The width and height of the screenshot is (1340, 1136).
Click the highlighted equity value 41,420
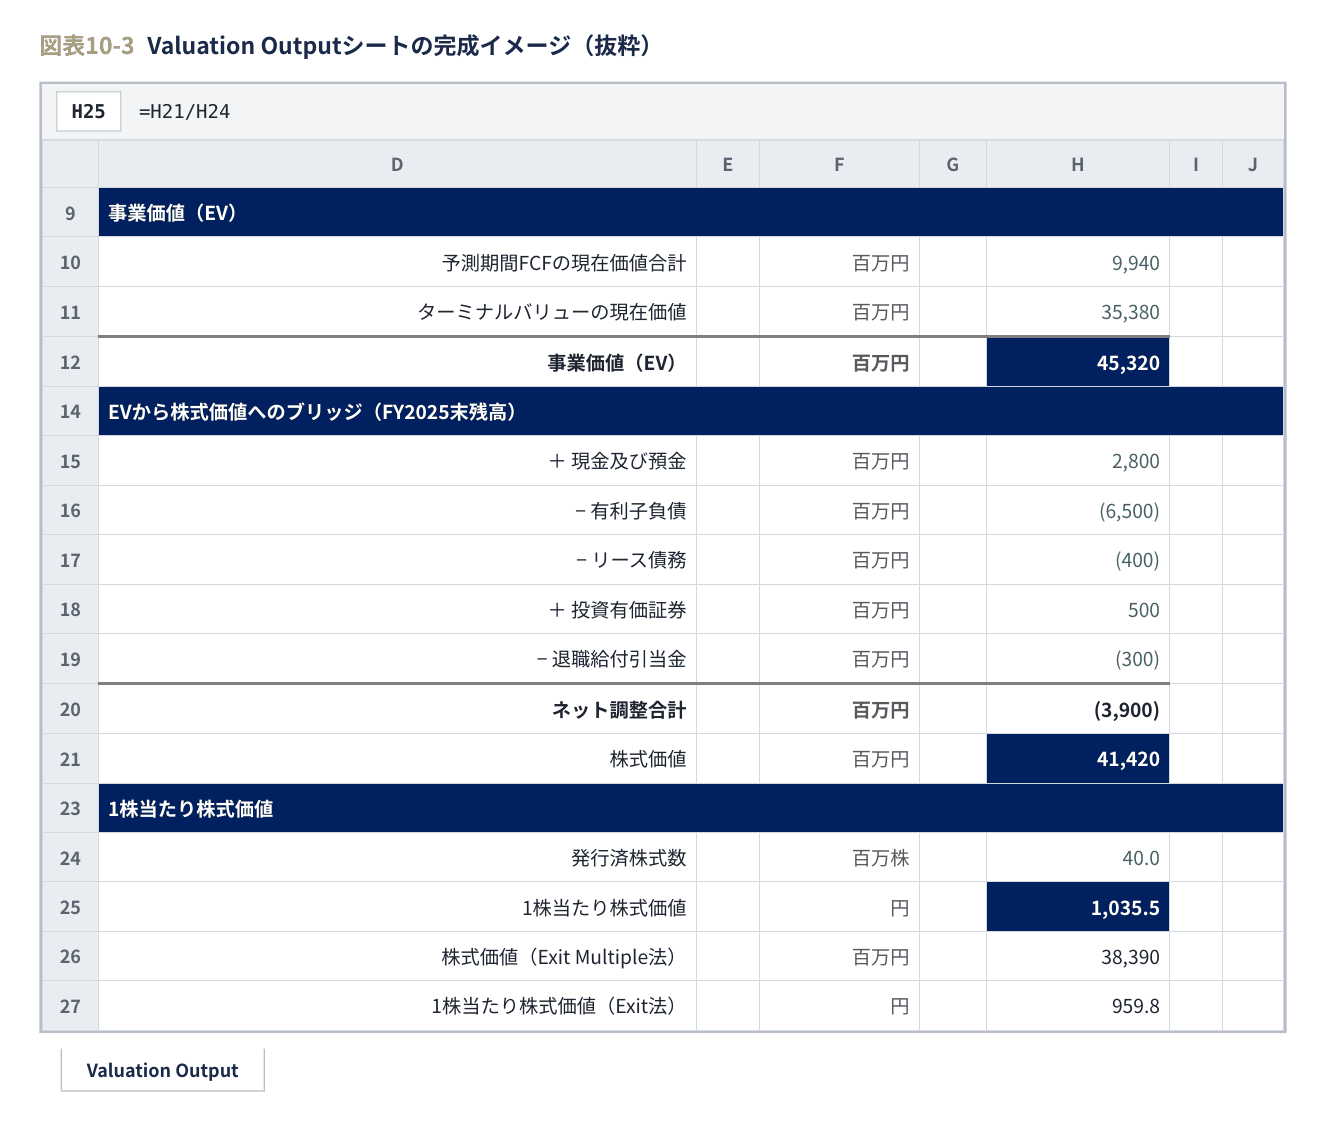pyautogui.click(x=1077, y=759)
